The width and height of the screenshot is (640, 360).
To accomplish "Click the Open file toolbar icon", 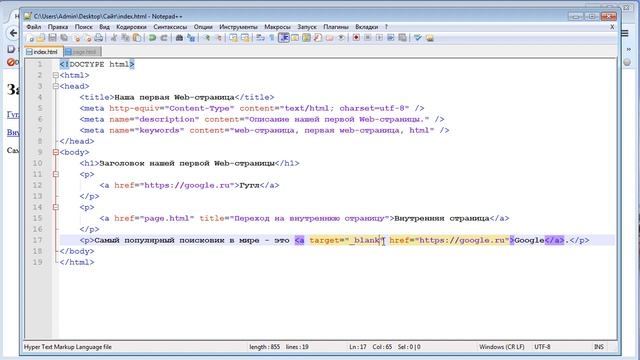I will pyautogui.click(x=40, y=38).
